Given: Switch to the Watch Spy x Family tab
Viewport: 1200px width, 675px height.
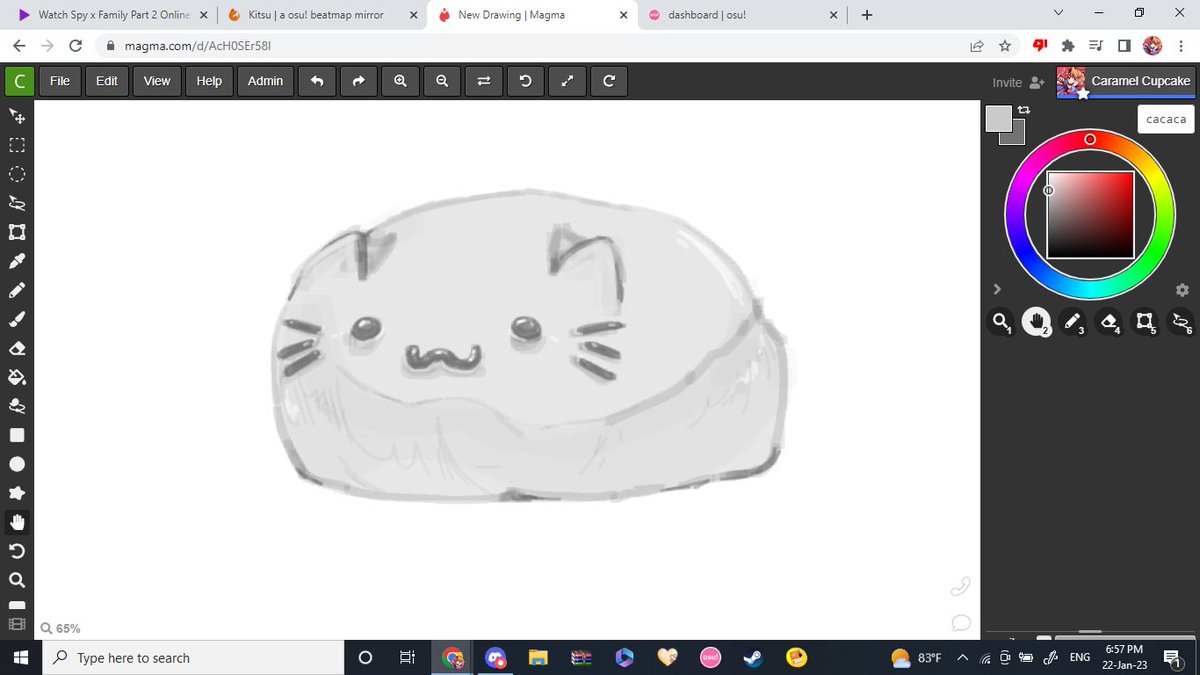Looking at the screenshot, I should coord(113,15).
